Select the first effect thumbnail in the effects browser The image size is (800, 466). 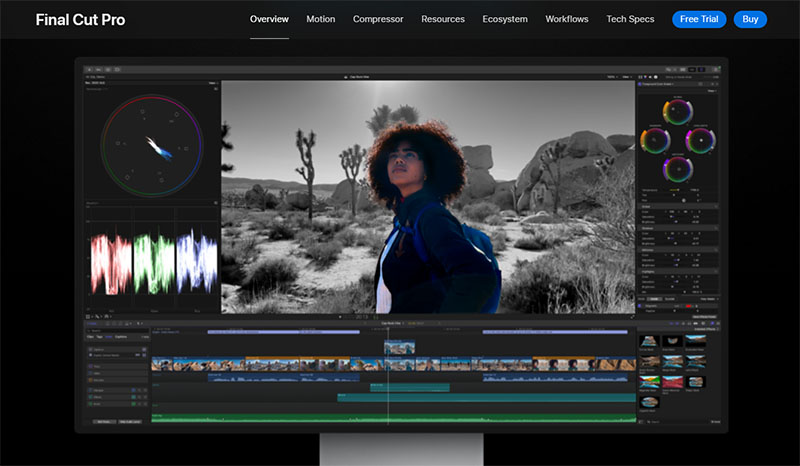pos(648,341)
